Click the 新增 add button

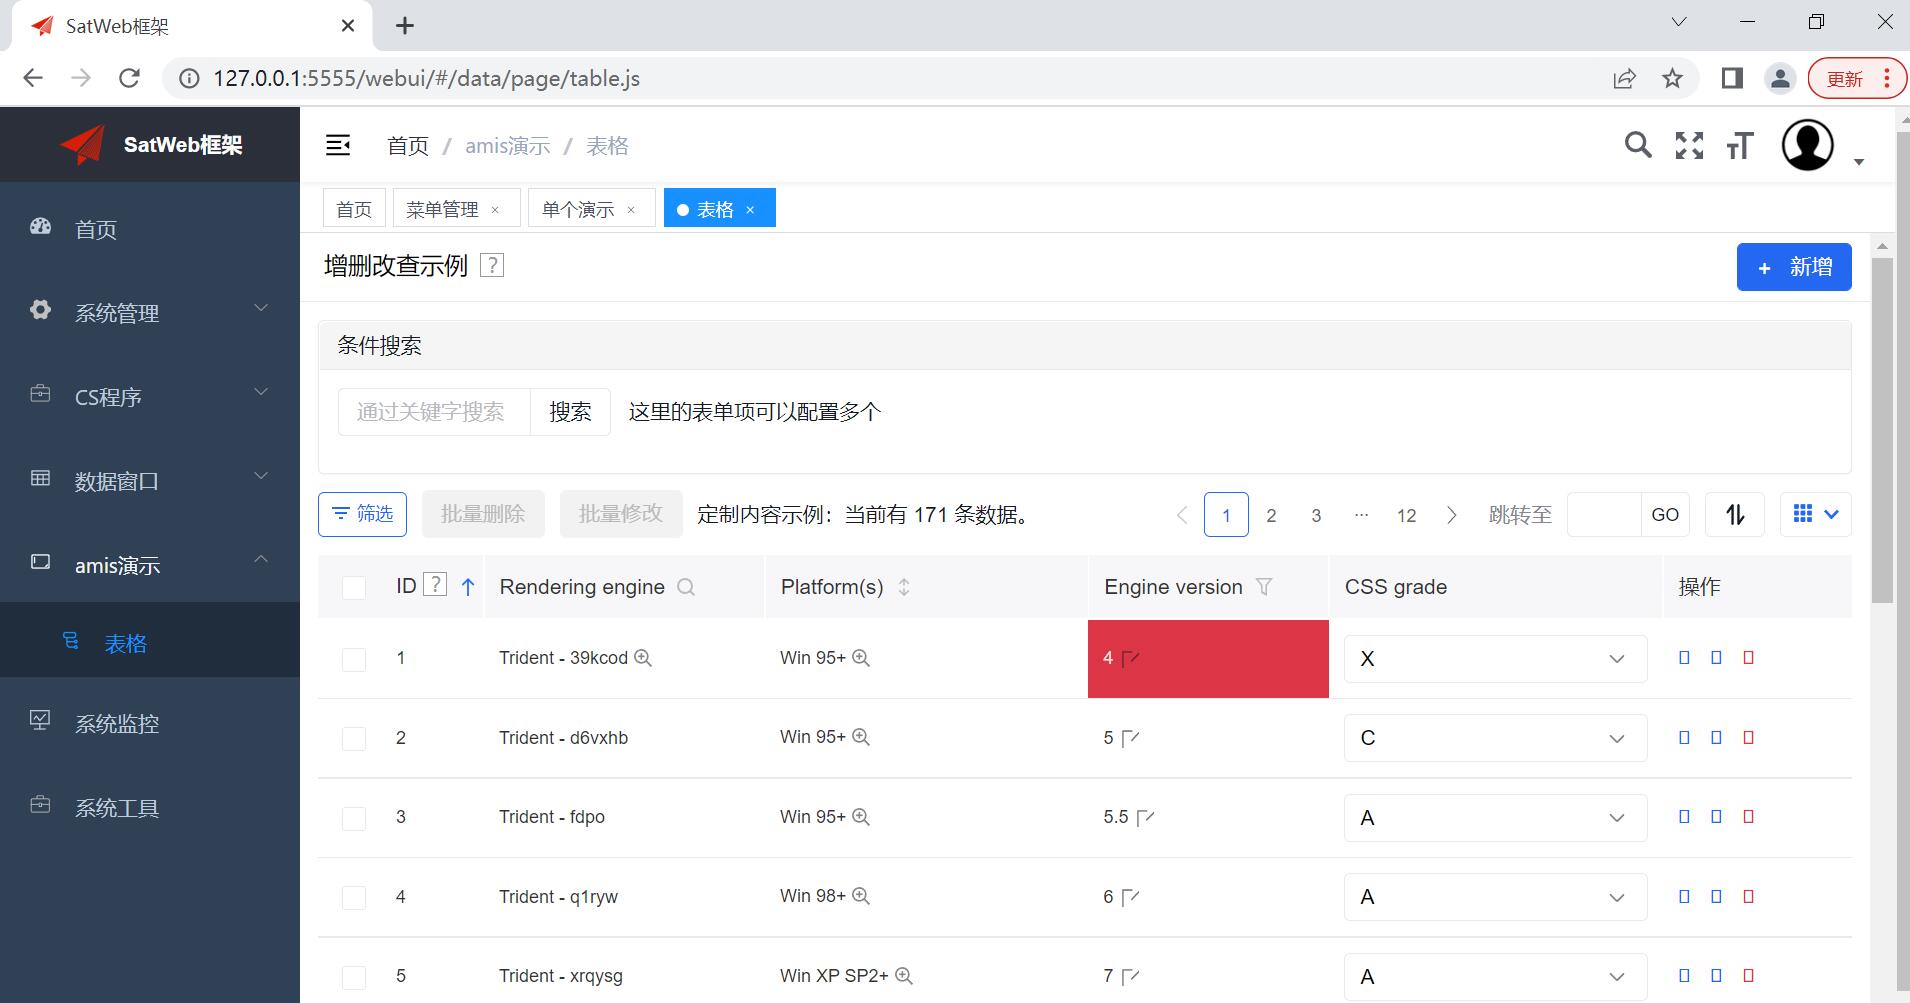[x=1794, y=267]
